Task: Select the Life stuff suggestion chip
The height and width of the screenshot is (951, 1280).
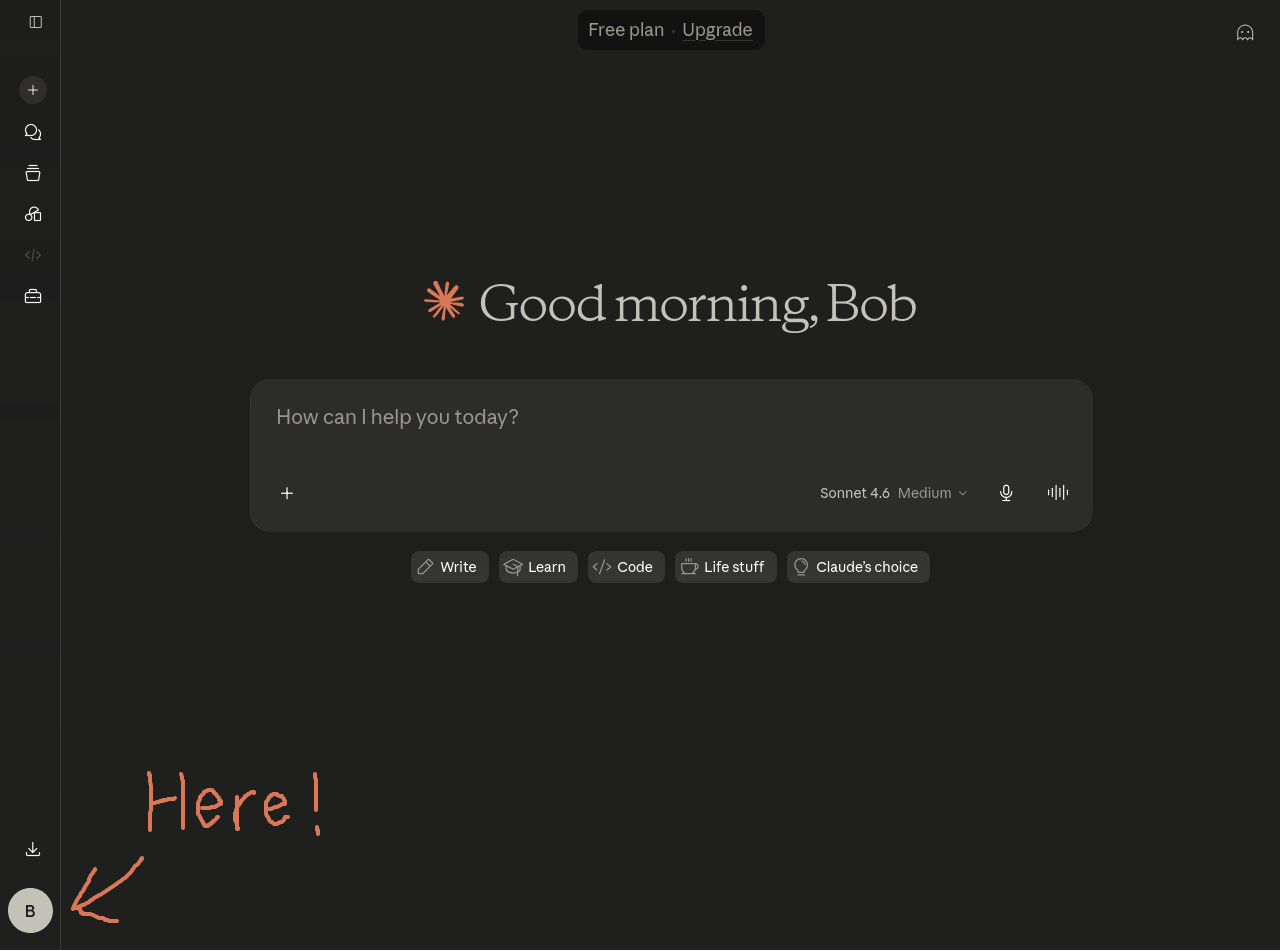Action: tap(726, 567)
